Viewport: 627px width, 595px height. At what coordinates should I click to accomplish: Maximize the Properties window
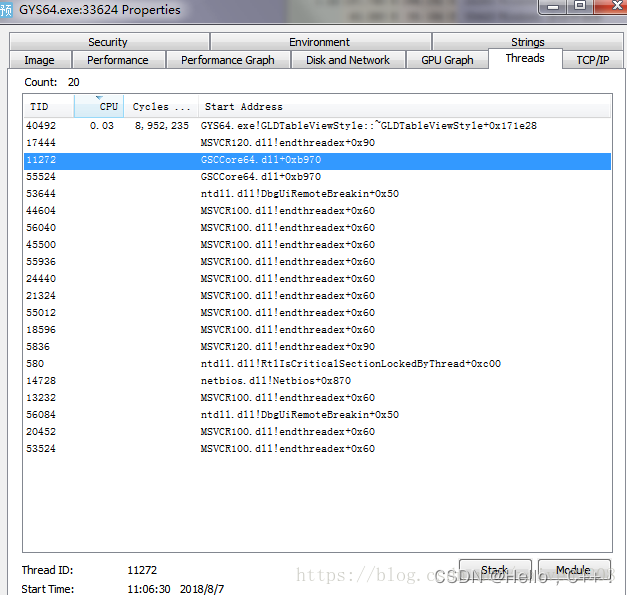coord(580,6)
